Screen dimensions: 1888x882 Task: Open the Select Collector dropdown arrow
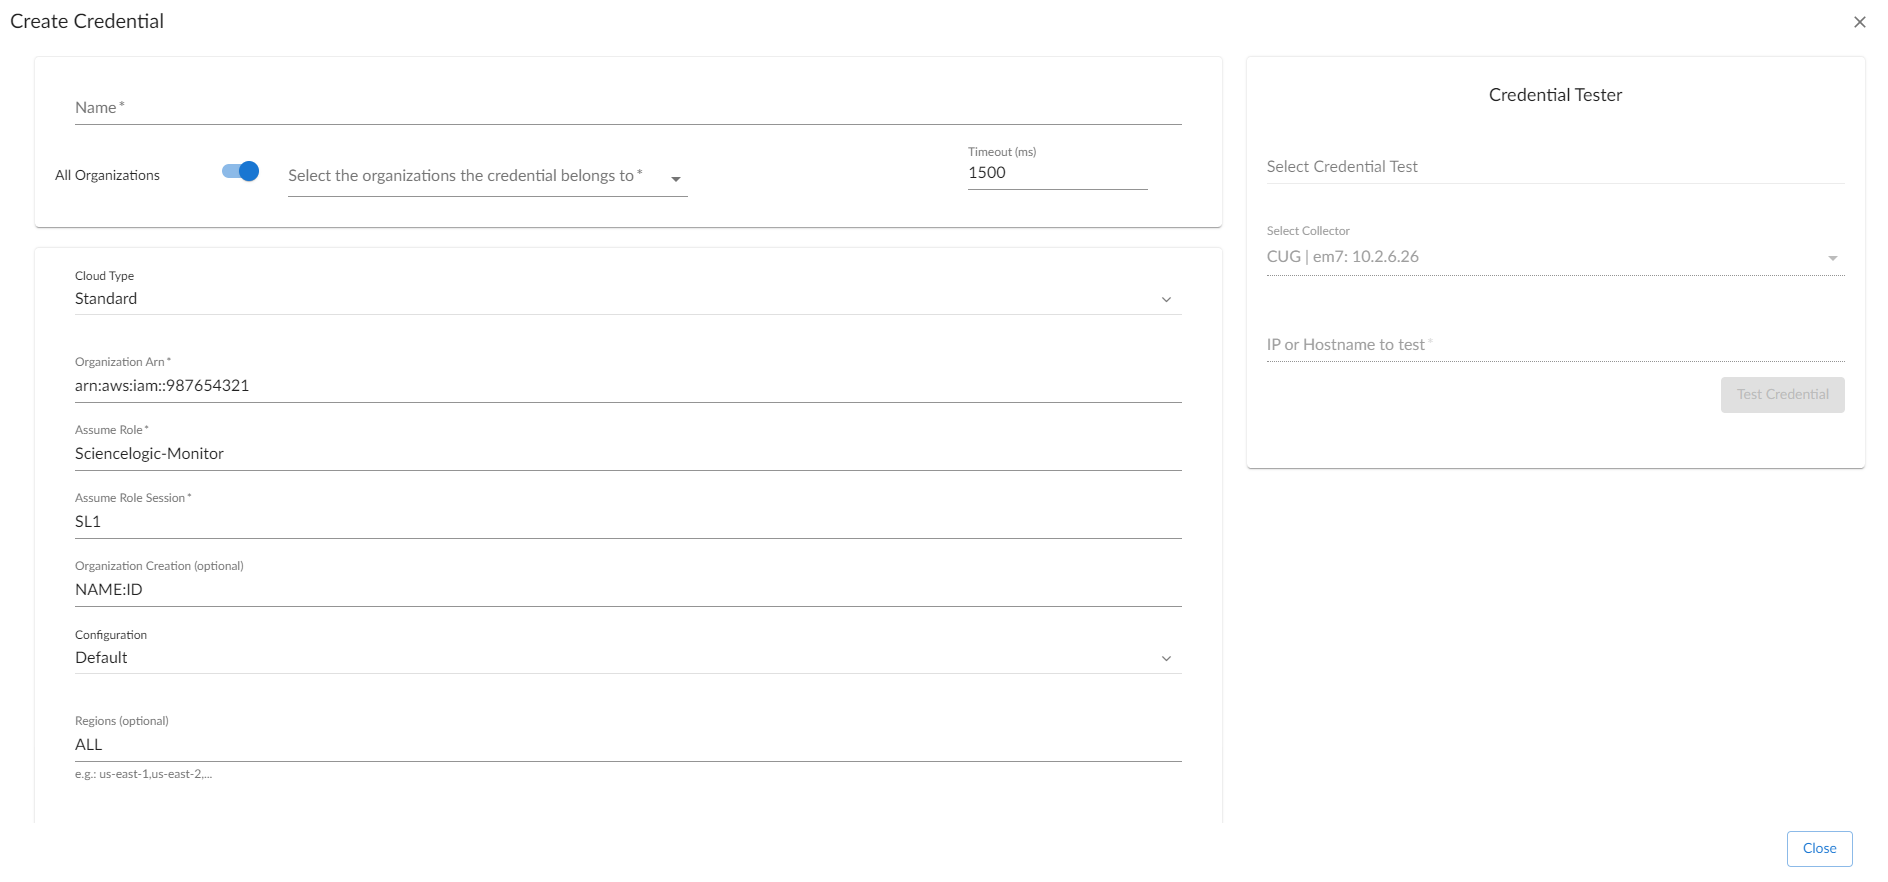(x=1832, y=258)
